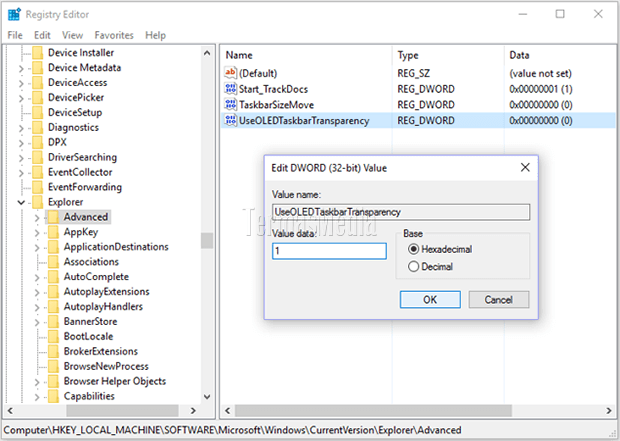Click the tree pane horizontal scrollbar thumb

pos(122,411)
